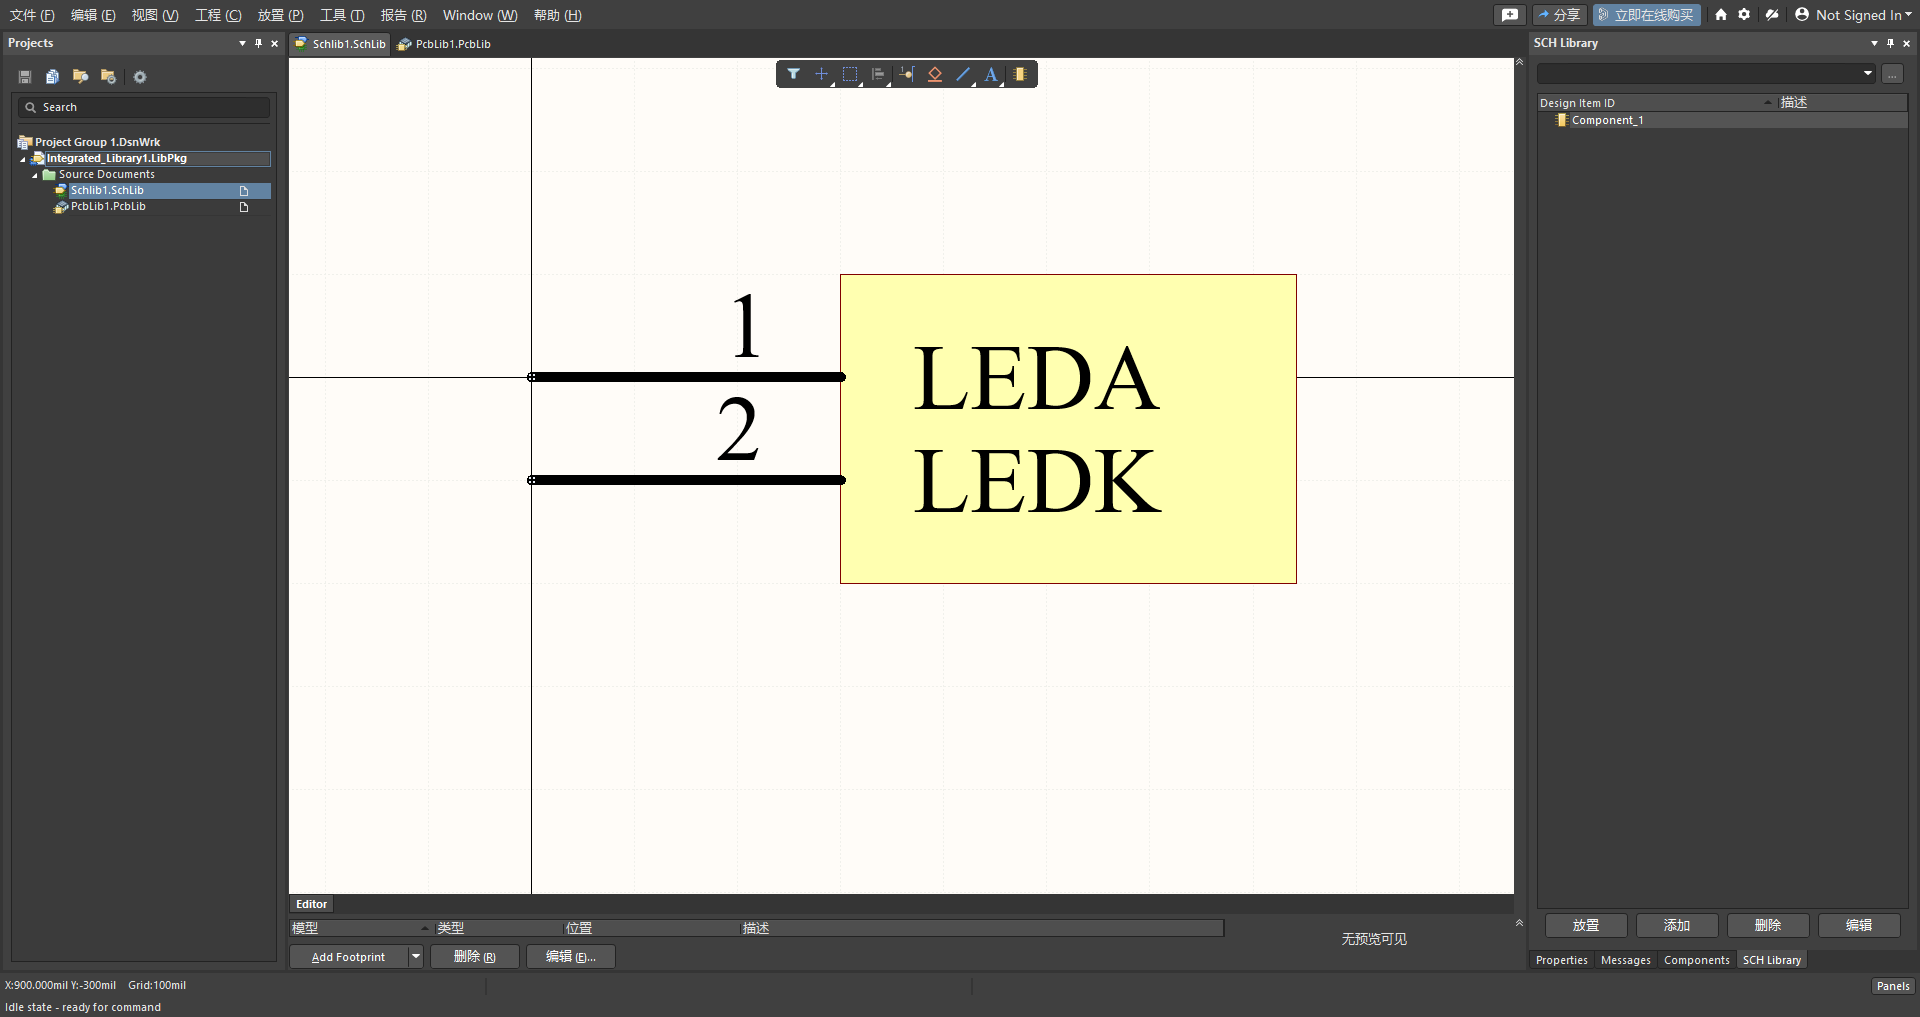
Task: Open the 报告 (R) menu
Action: pos(403,15)
